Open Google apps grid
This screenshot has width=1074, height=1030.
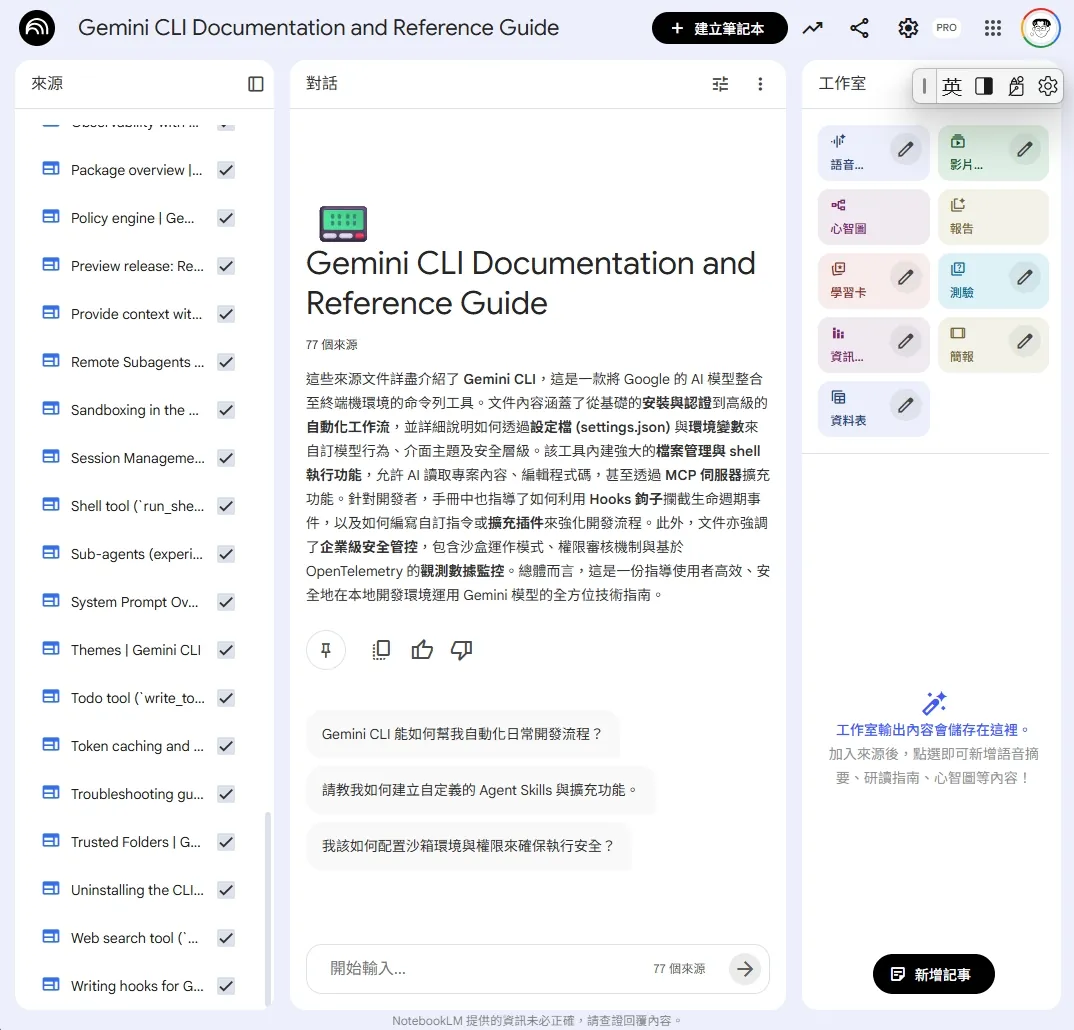(992, 28)
